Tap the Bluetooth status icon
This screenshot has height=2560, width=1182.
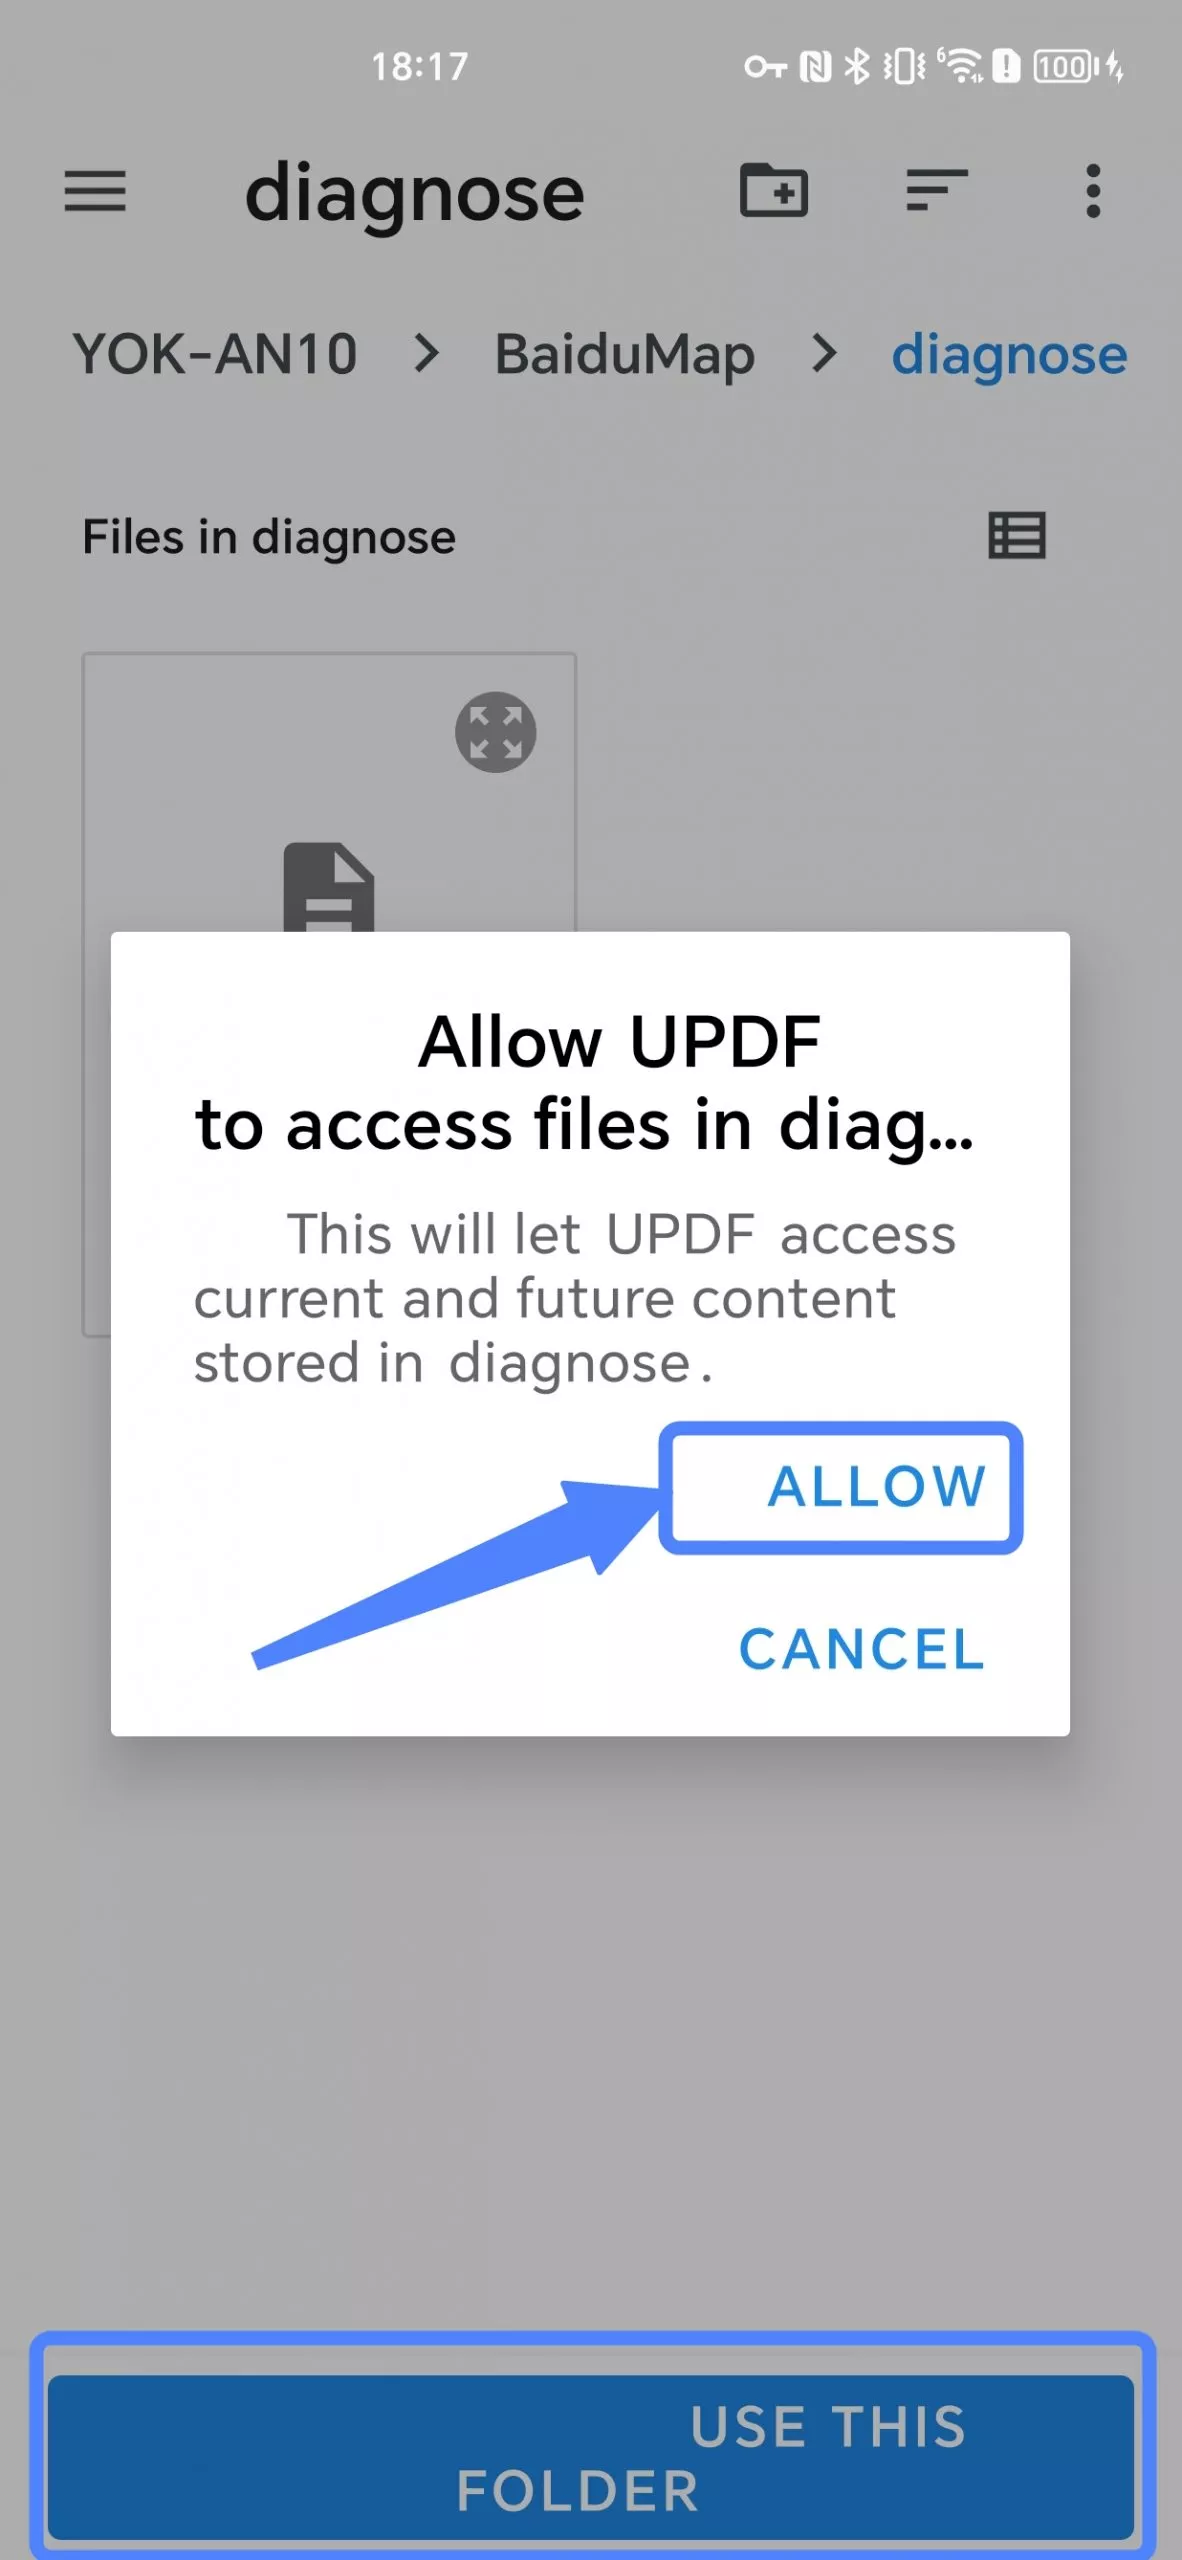pyautogui.click(x=857, y=66)
